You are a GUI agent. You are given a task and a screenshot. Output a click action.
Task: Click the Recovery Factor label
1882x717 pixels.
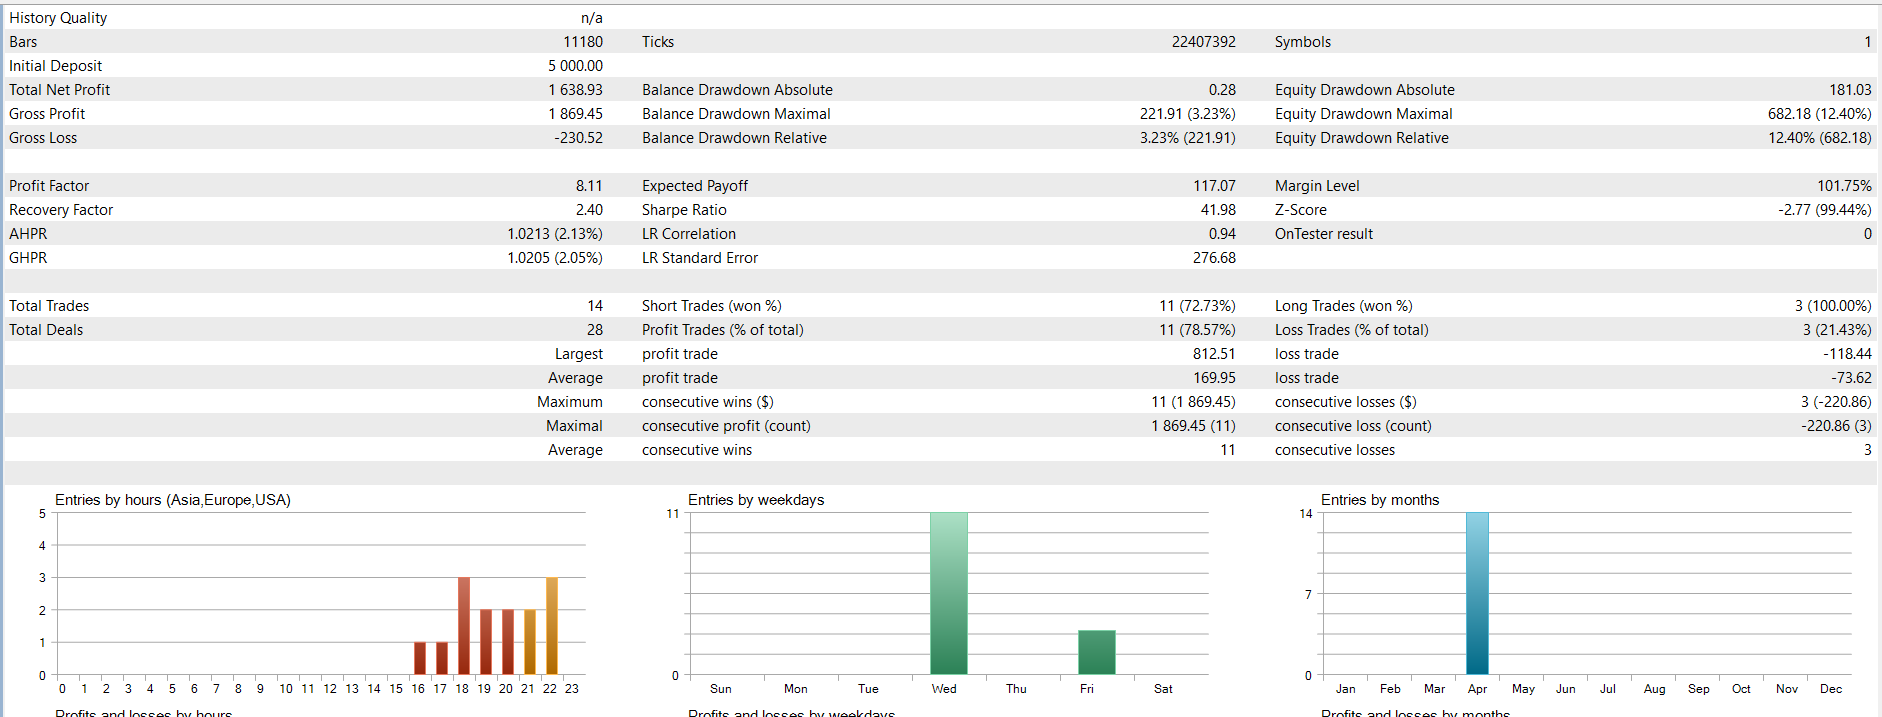(x=61, y=210)
